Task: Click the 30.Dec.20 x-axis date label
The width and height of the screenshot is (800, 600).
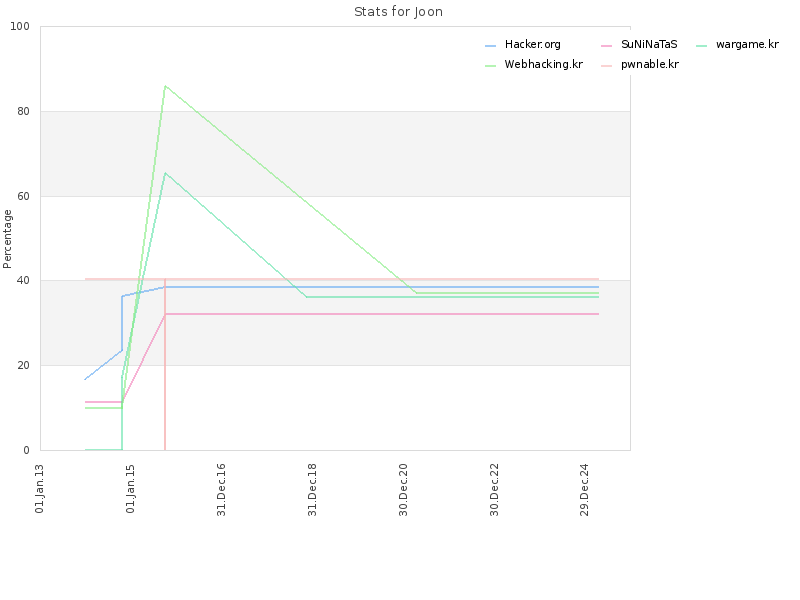Action: tap(403, 490)
